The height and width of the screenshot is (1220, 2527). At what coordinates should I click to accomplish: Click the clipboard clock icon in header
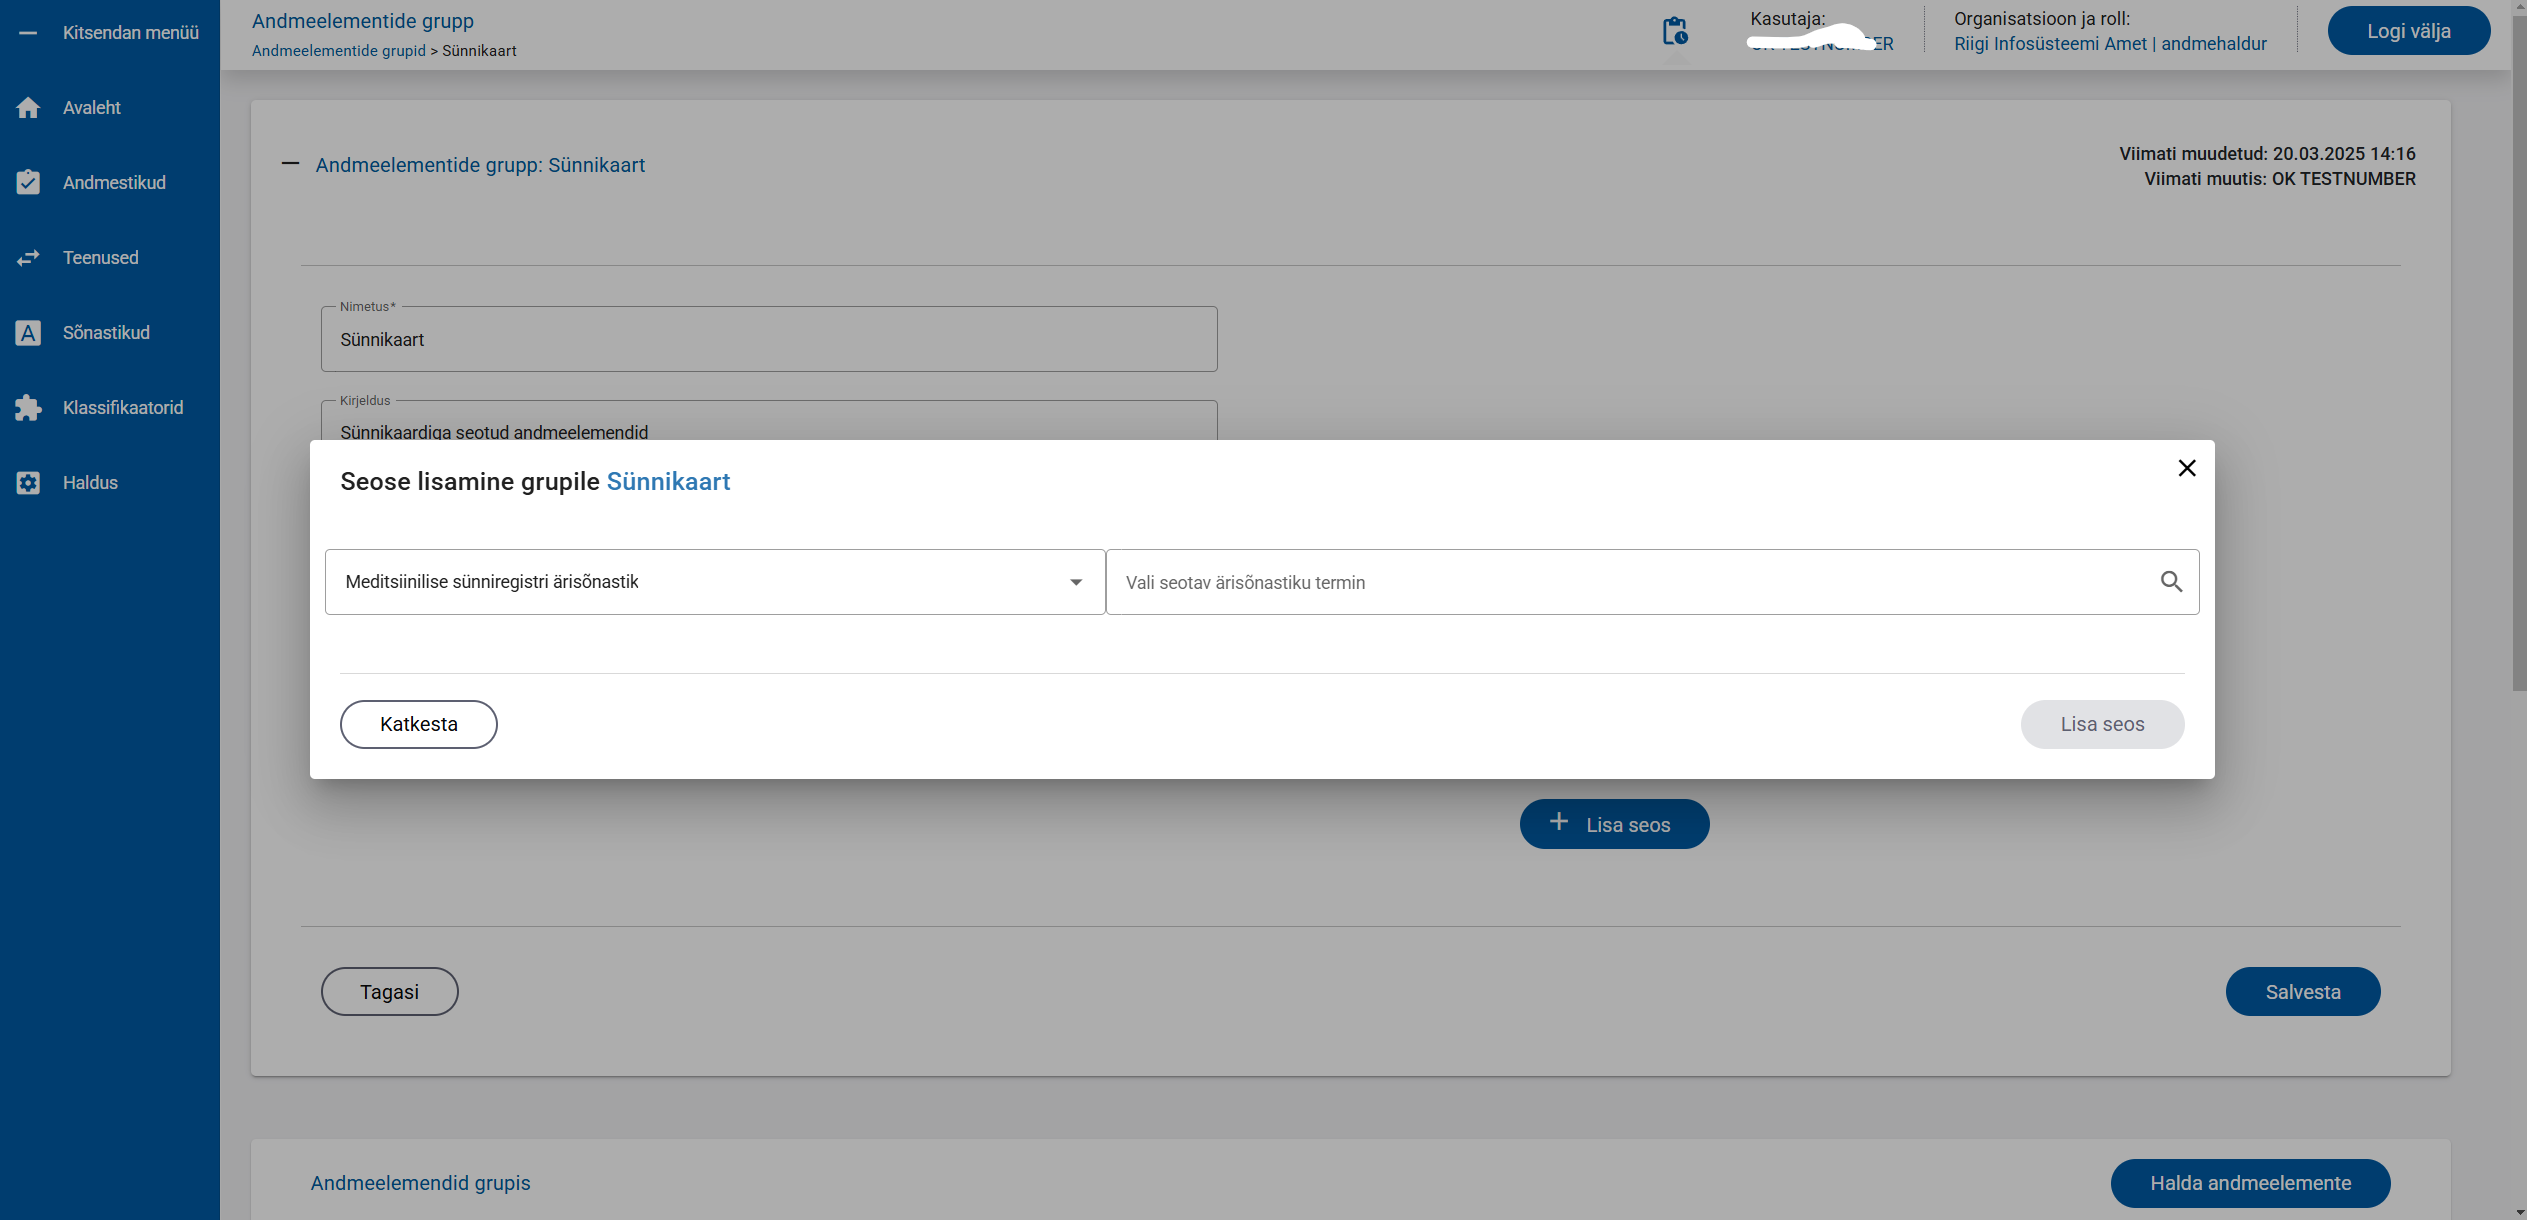1675,32
